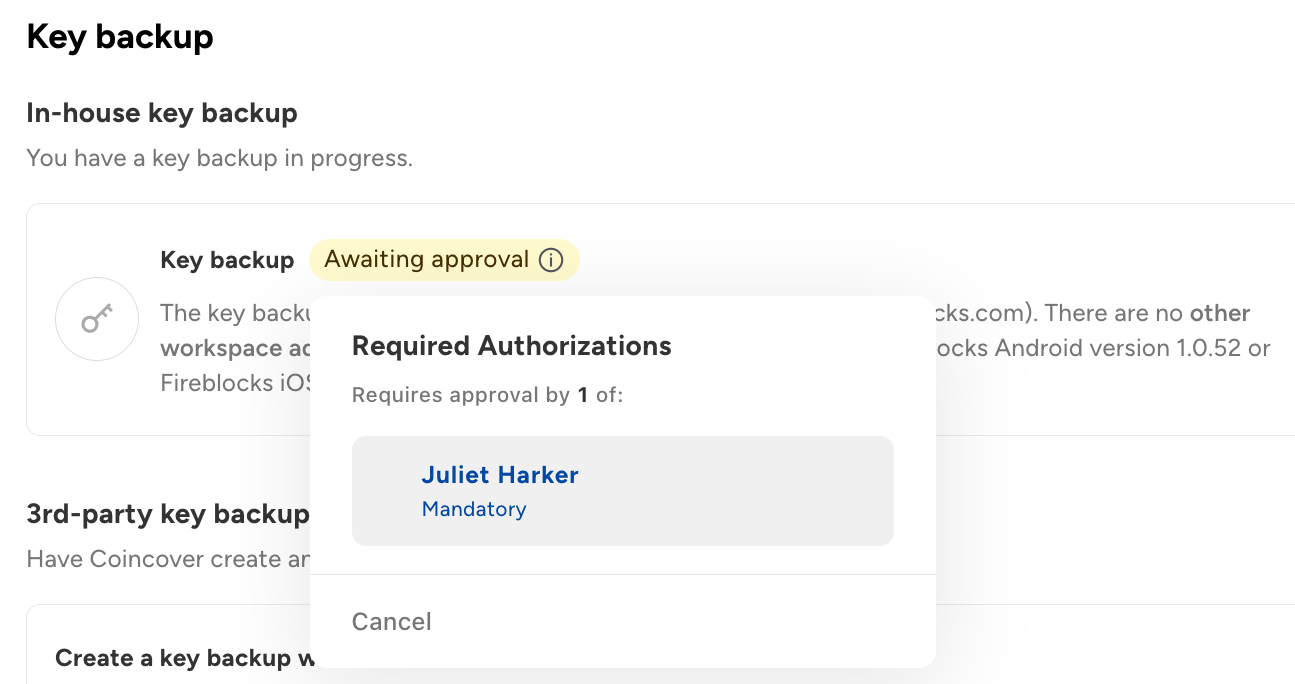Click the In-house key backup heading
1295x684 pixels.
coord(162,113)
